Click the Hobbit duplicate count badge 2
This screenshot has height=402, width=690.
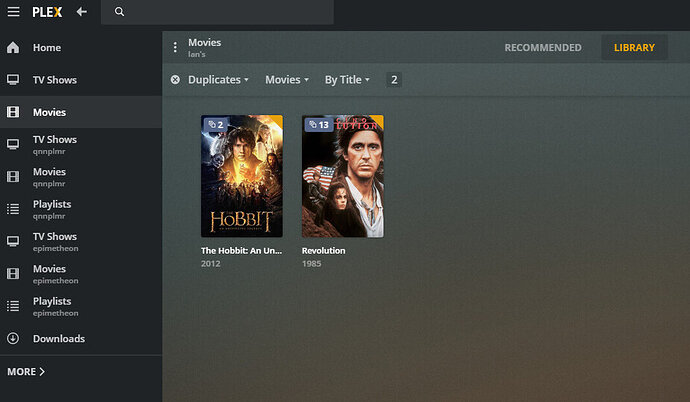click(216, 125)
